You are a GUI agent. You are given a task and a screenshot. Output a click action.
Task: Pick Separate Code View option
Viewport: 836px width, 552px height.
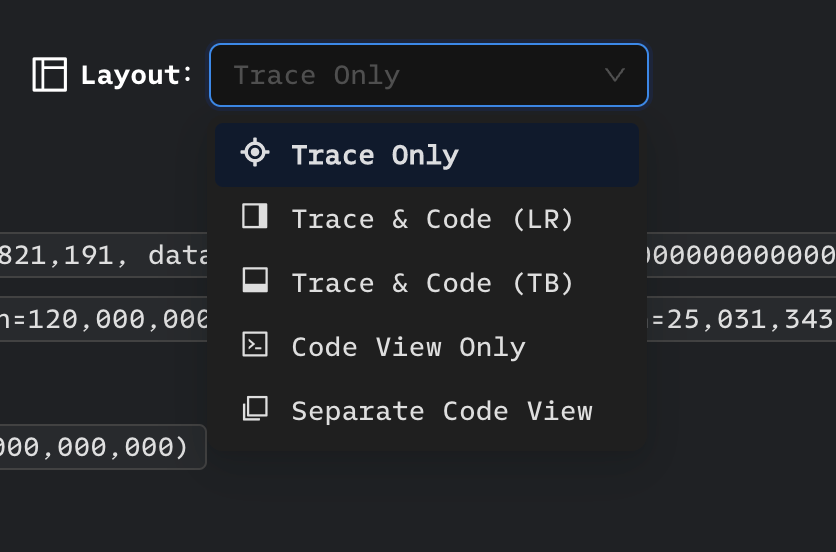(x=441, y=411)
